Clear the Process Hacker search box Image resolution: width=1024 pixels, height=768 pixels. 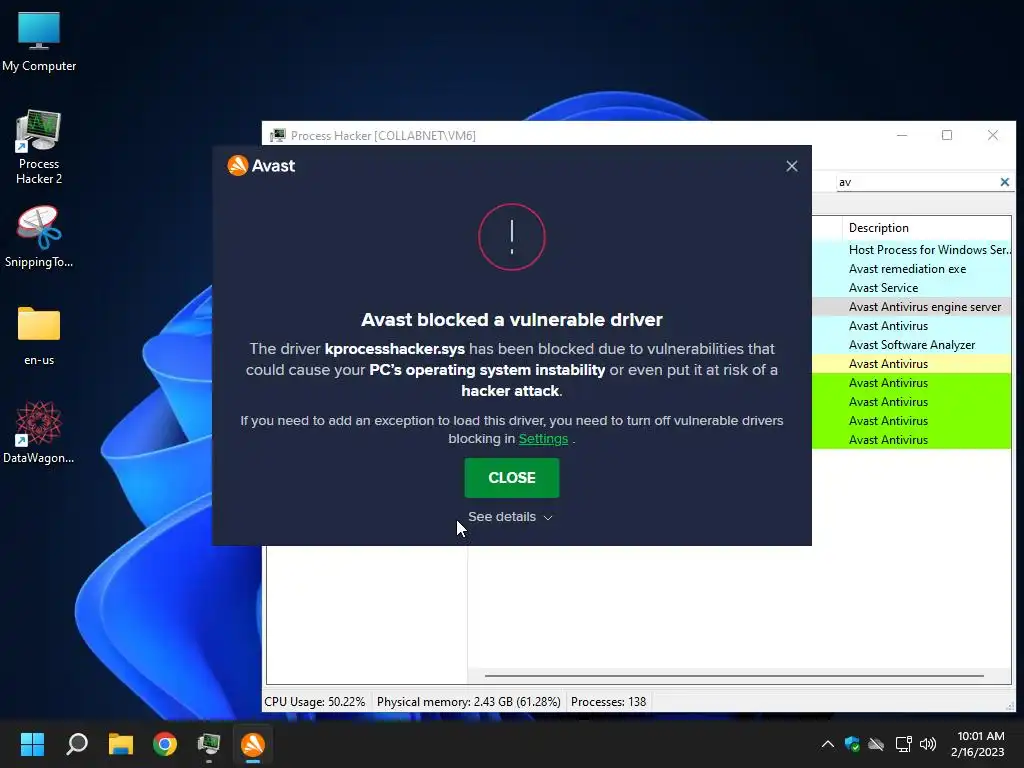pyautogui.click(x=1004, y=182)
